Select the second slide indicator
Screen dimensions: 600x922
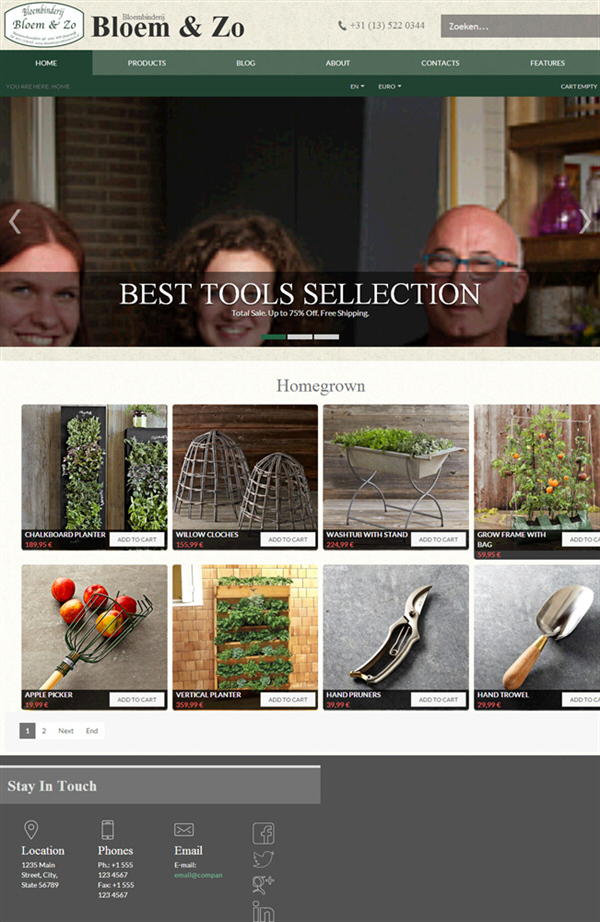point(300,337)
